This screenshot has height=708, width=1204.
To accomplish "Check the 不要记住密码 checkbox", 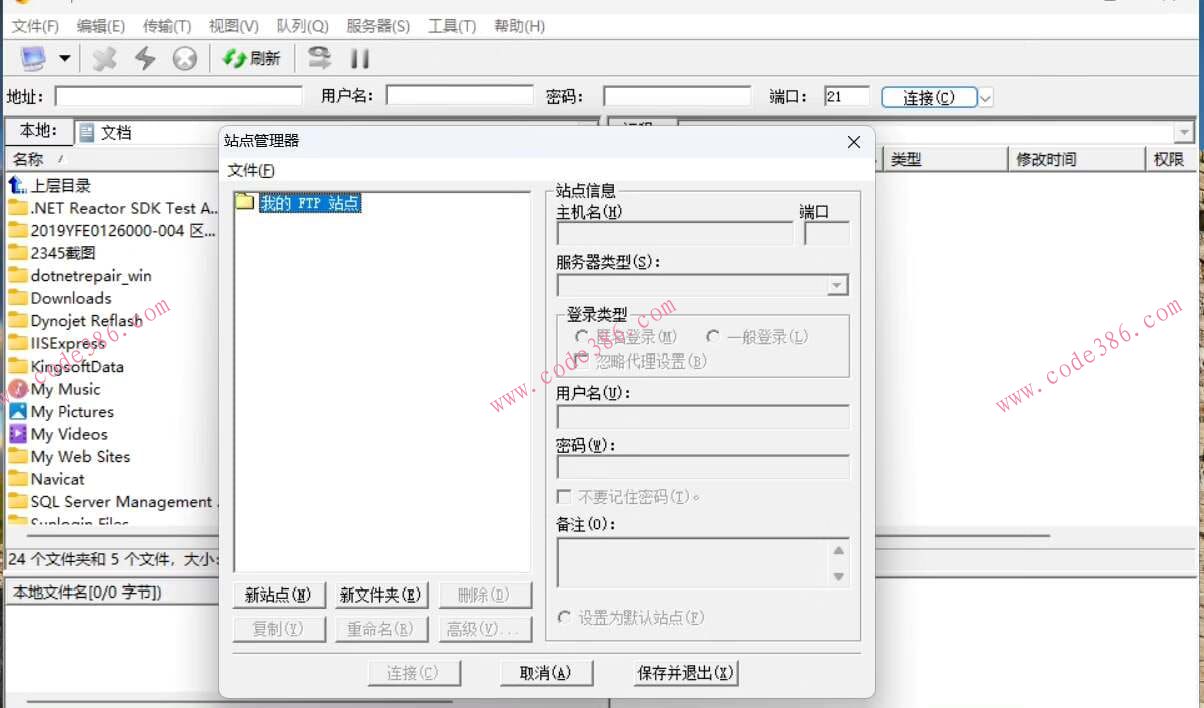I will point(565,496).
